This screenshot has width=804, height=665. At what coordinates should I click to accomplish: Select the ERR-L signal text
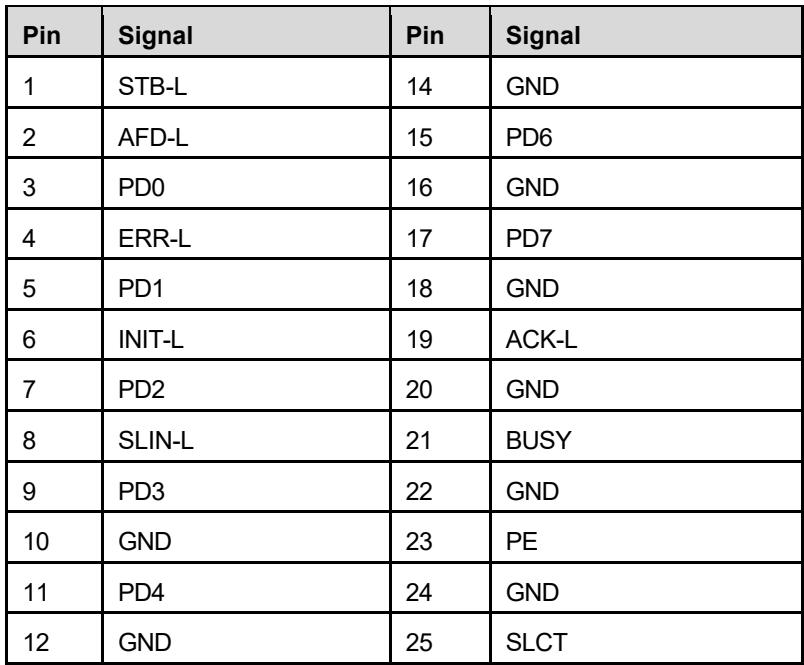(x=154, y=238)
